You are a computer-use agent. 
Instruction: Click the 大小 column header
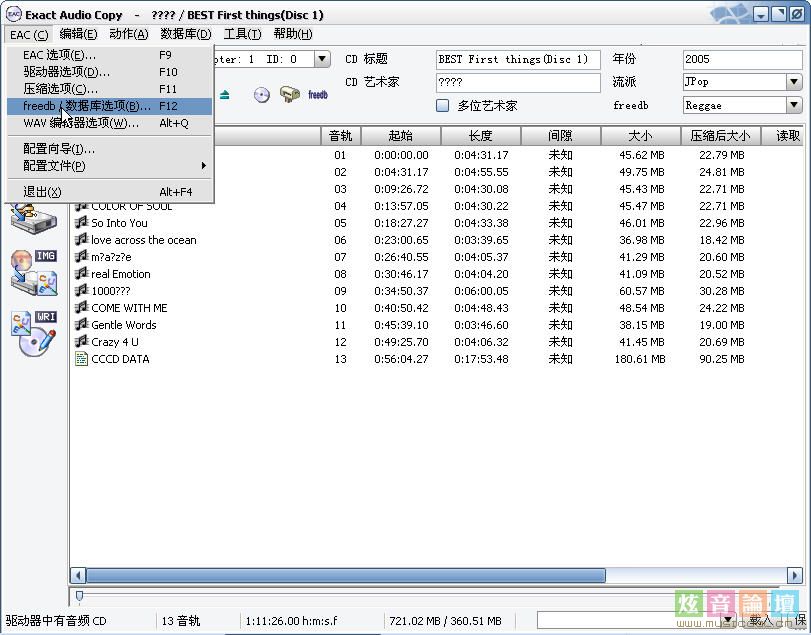tap(640, 136)
